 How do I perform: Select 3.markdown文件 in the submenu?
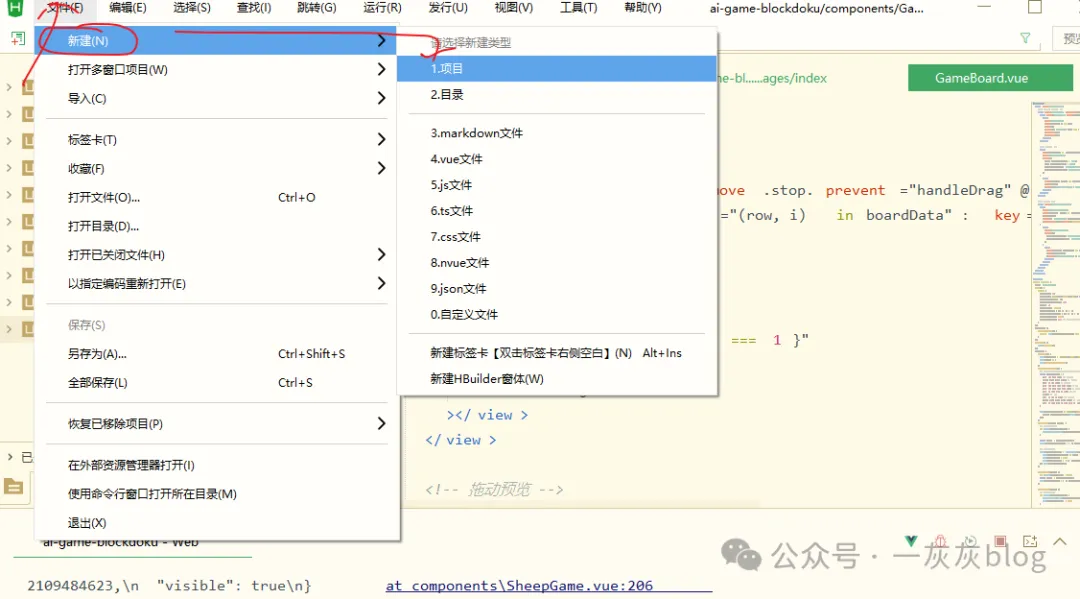pyautogui.click(x=477, y=133)
